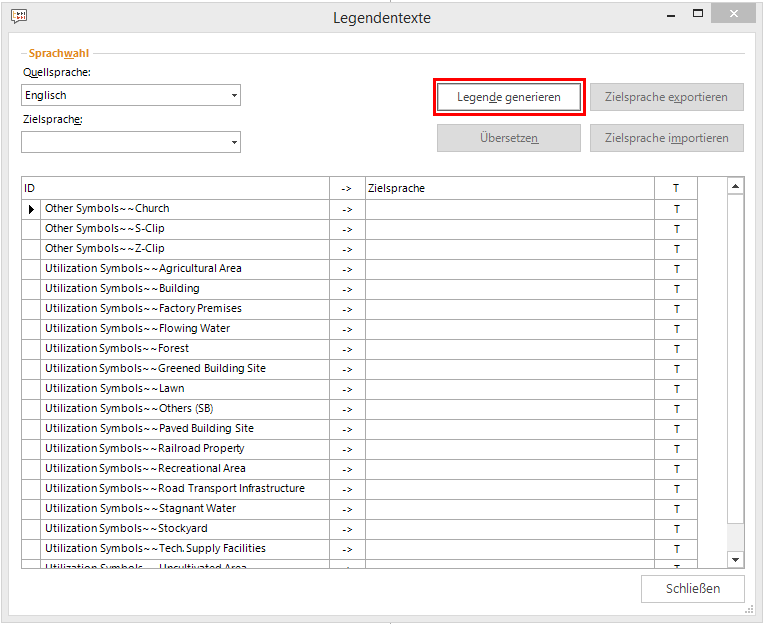
Task: Click T button in Stockyard row
Action: [676, 529]
